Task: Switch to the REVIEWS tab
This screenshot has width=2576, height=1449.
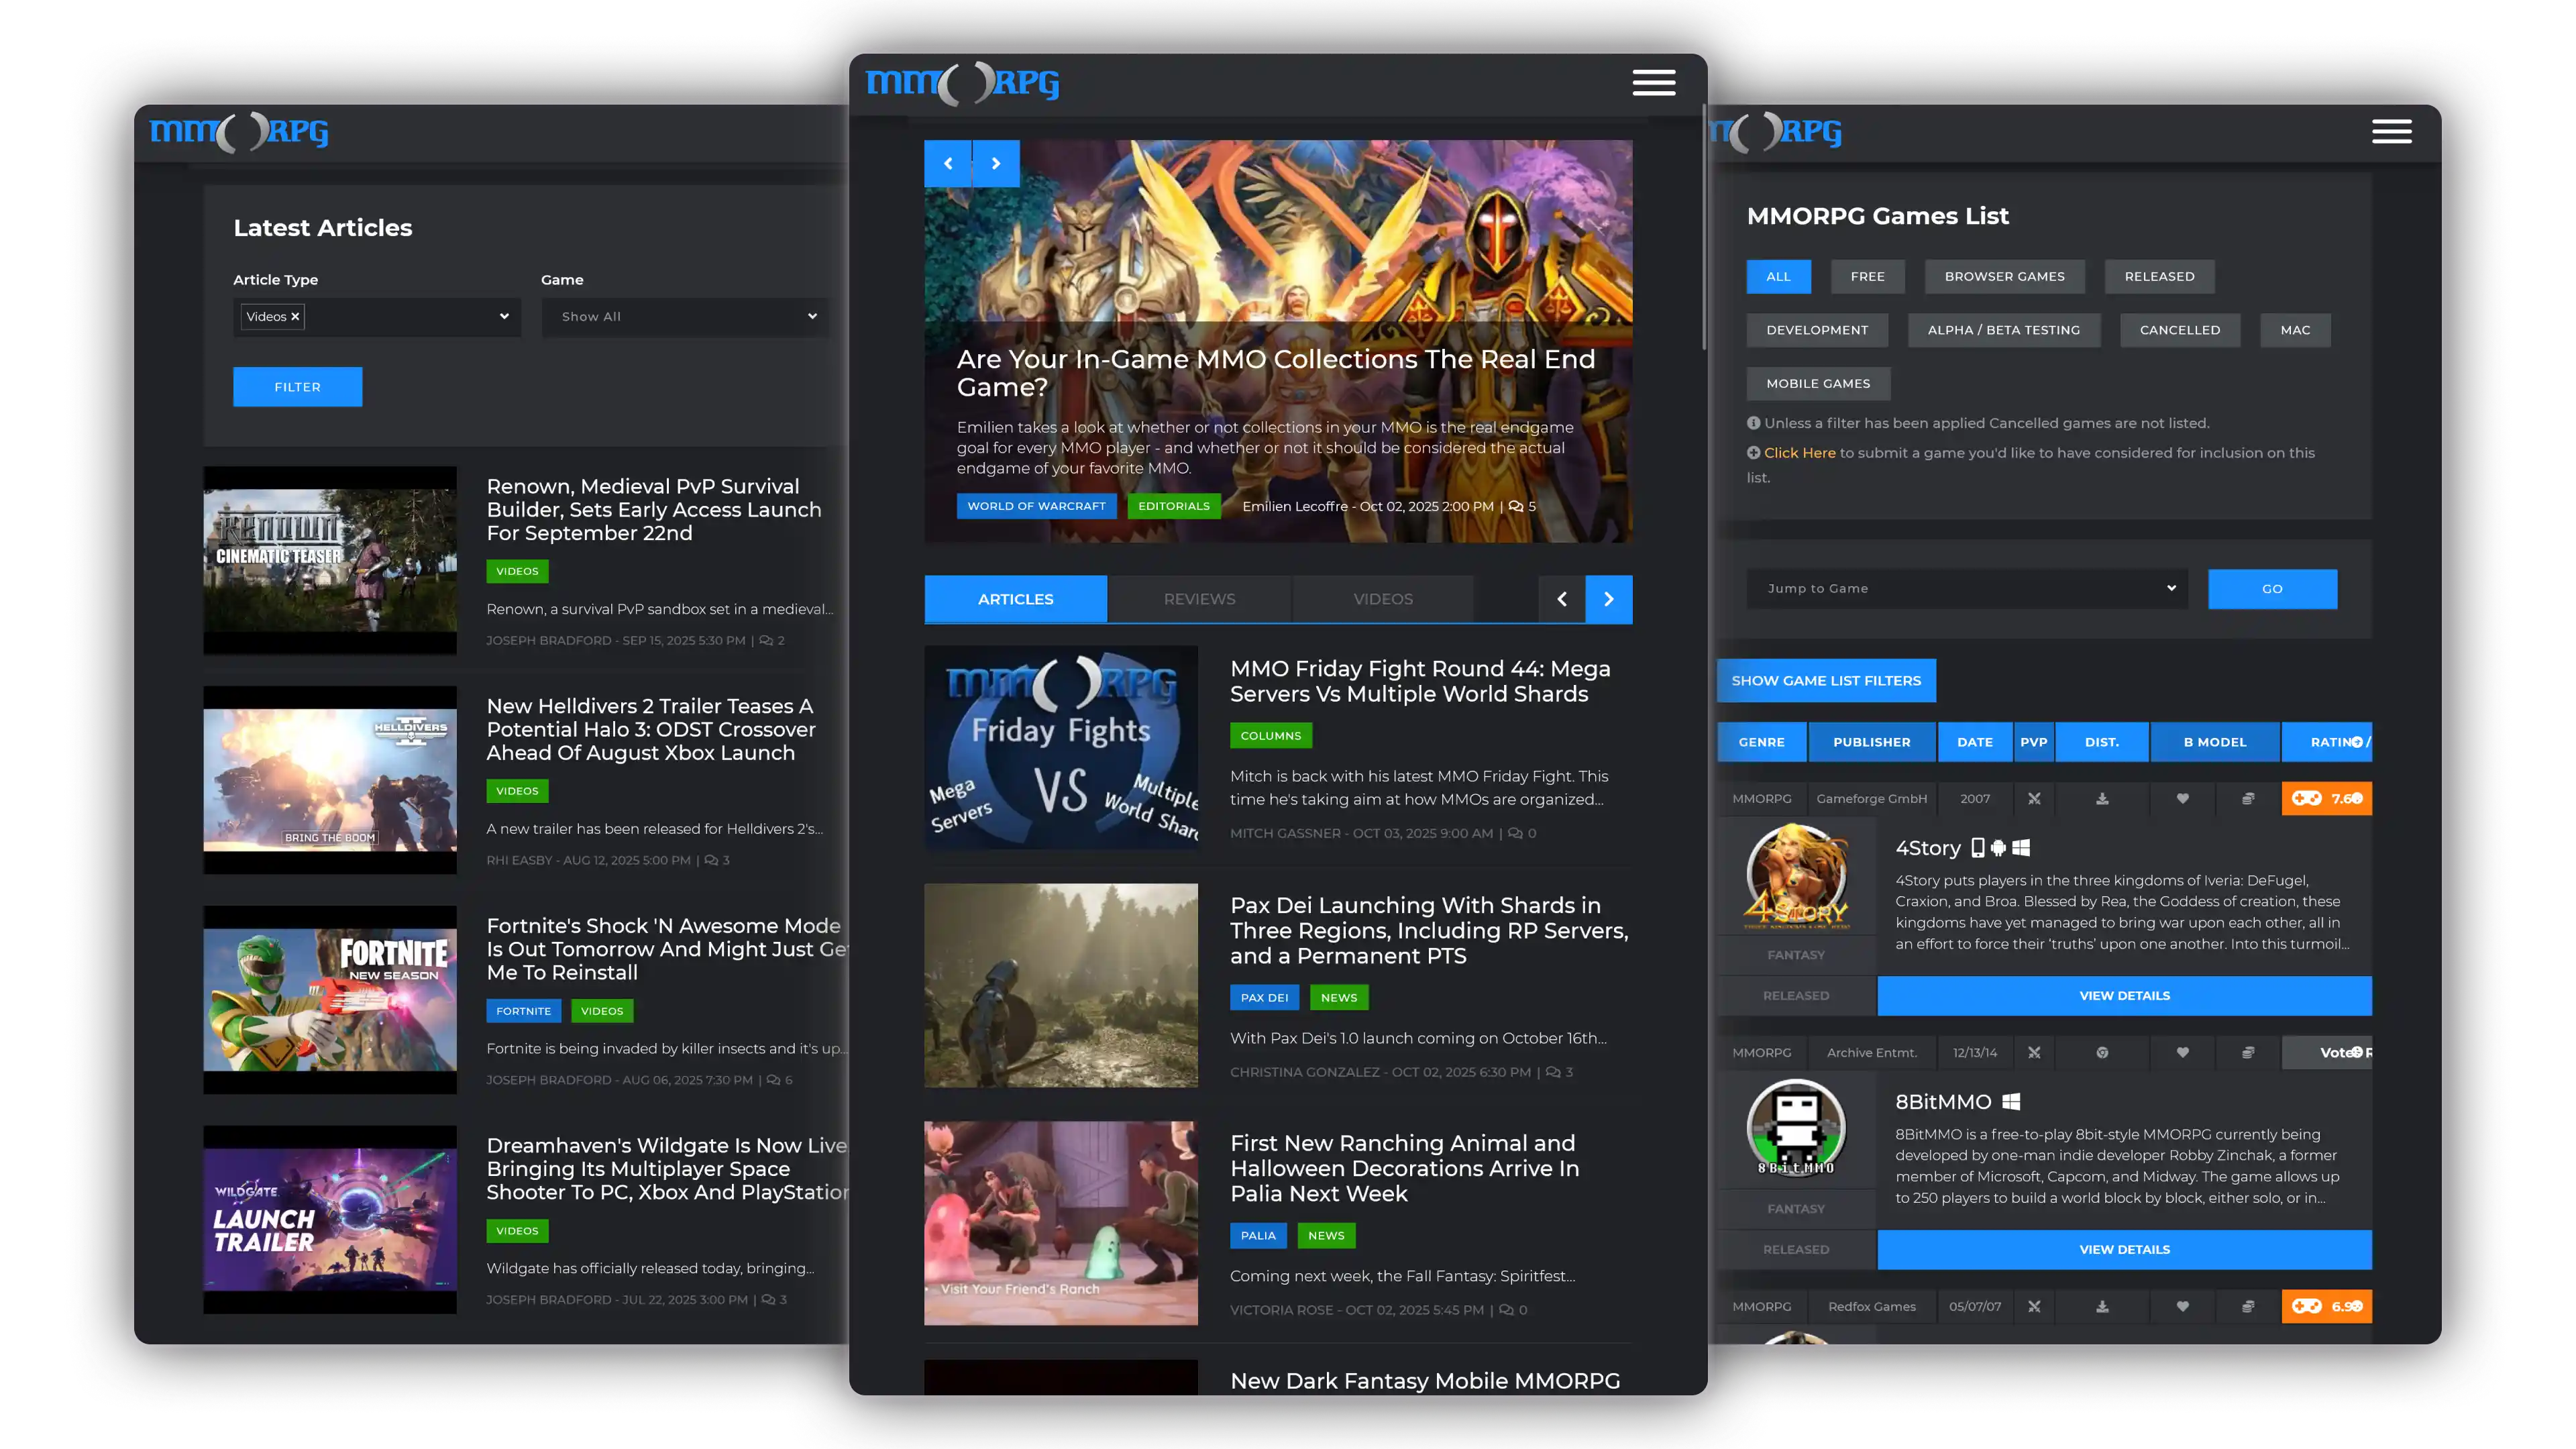Action: point(1199,598)
